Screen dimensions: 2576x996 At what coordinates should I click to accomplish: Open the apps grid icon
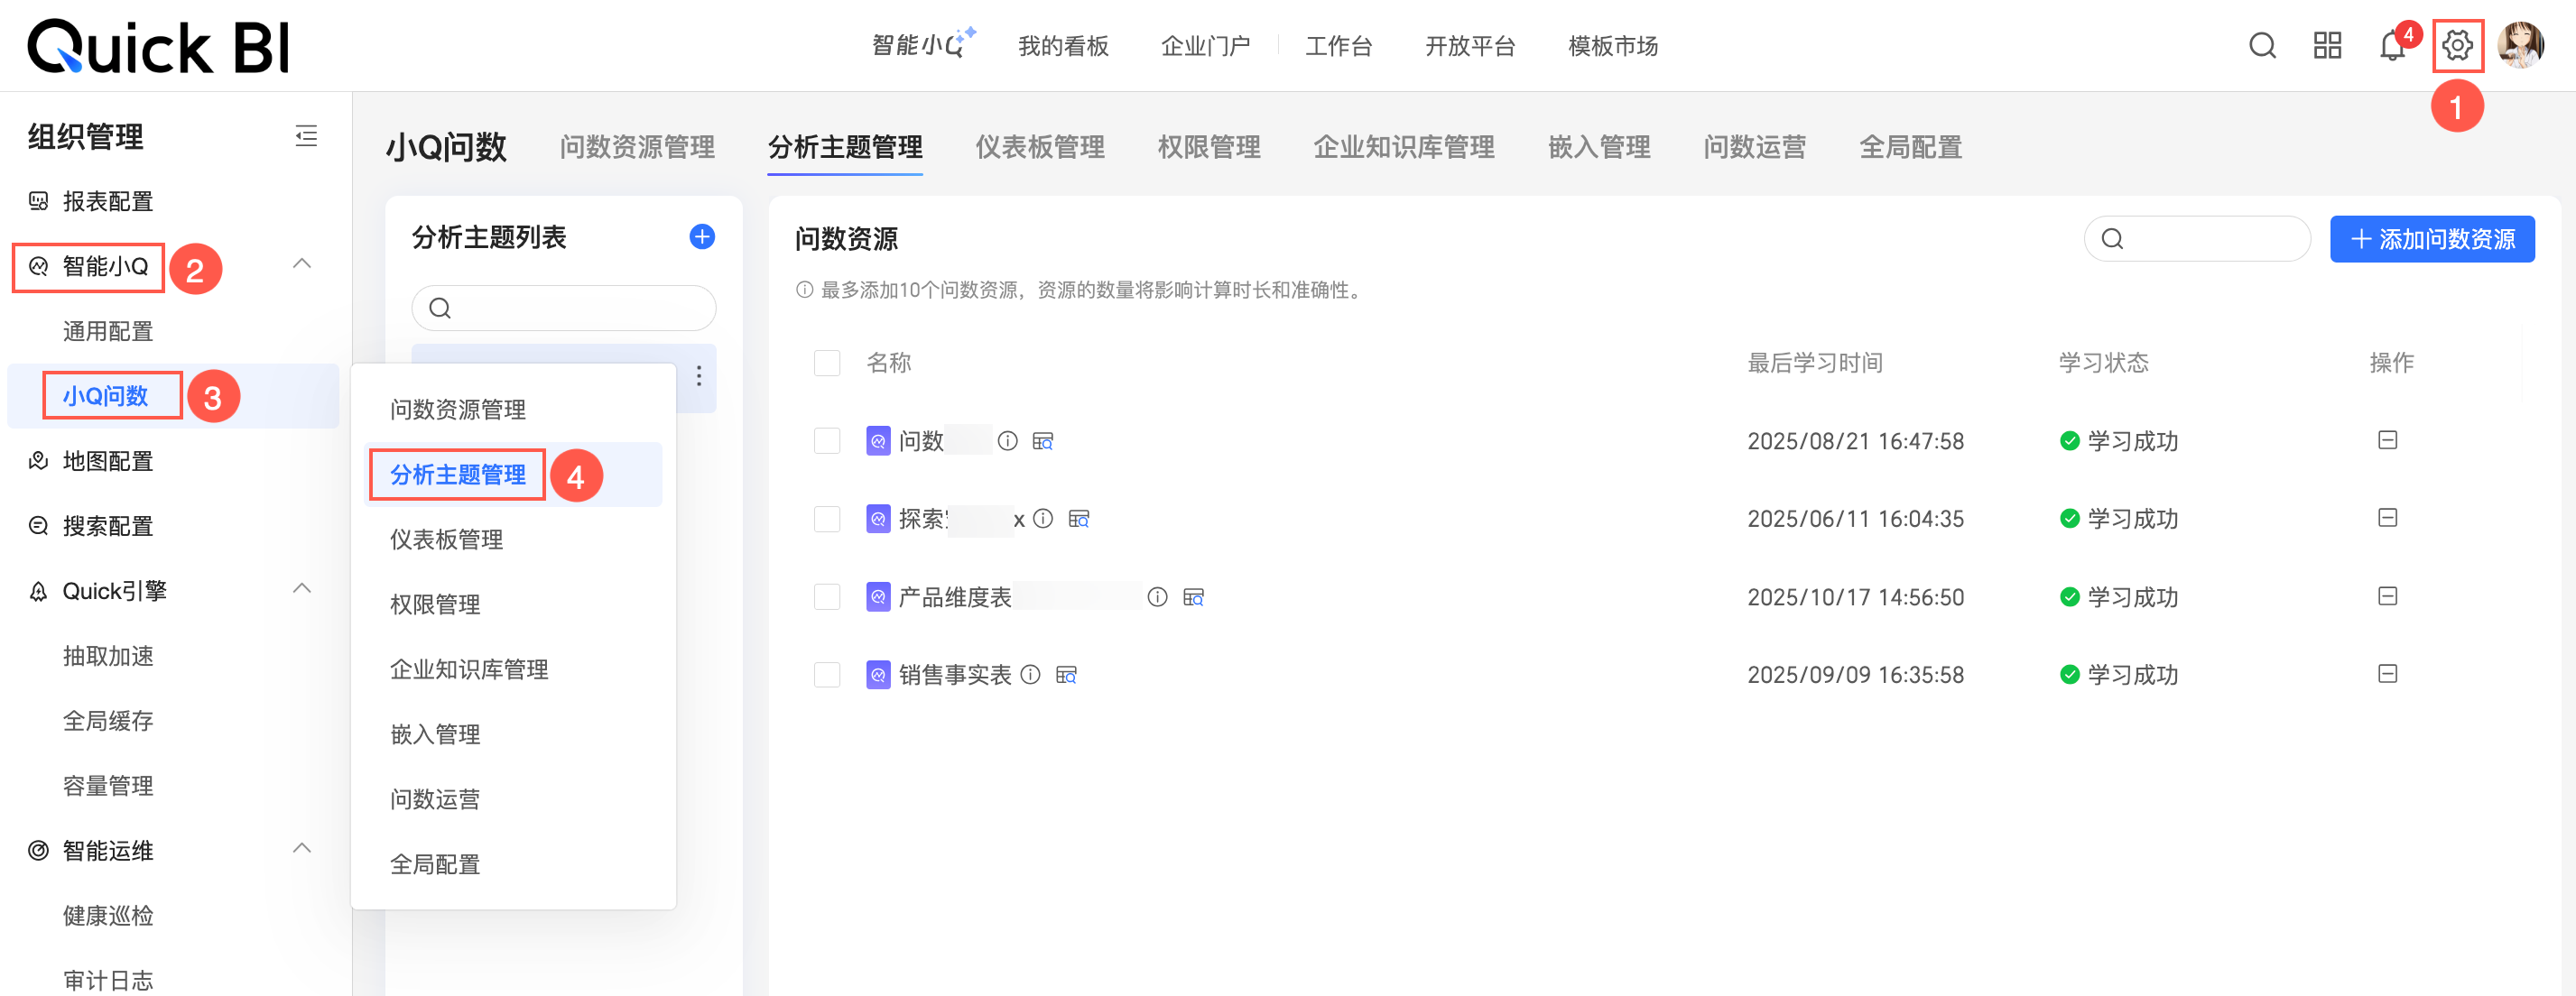coord(2327,46)
